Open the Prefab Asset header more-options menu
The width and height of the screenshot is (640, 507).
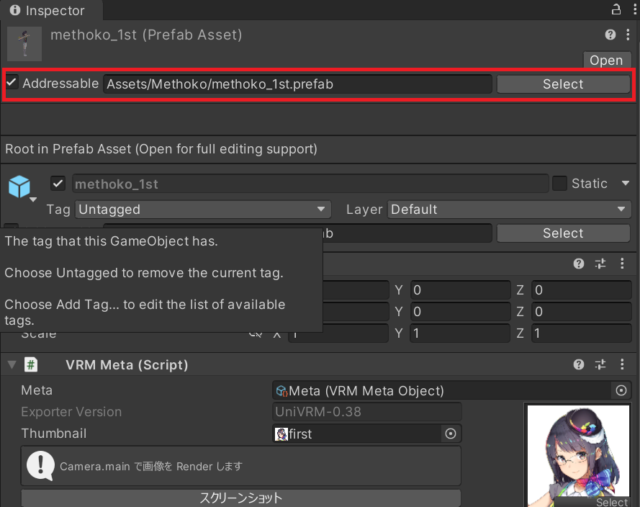628,35
